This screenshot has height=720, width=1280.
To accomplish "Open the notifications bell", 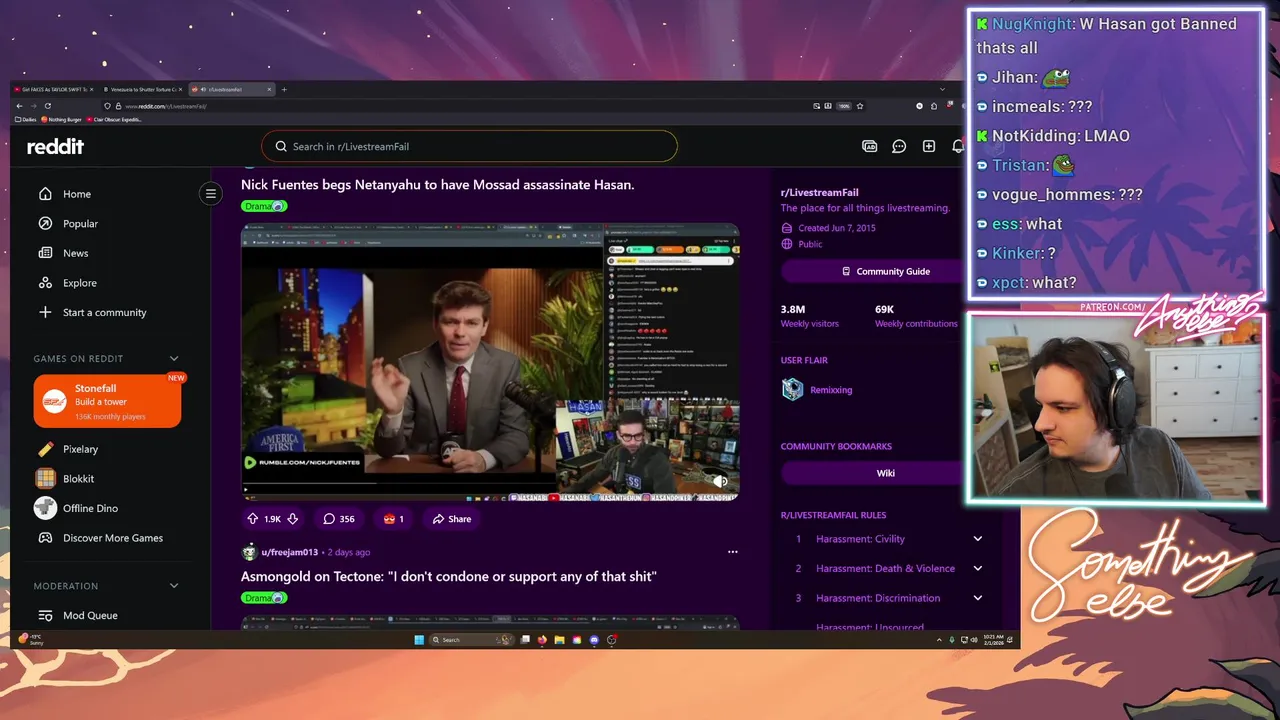I will (958, 146).
